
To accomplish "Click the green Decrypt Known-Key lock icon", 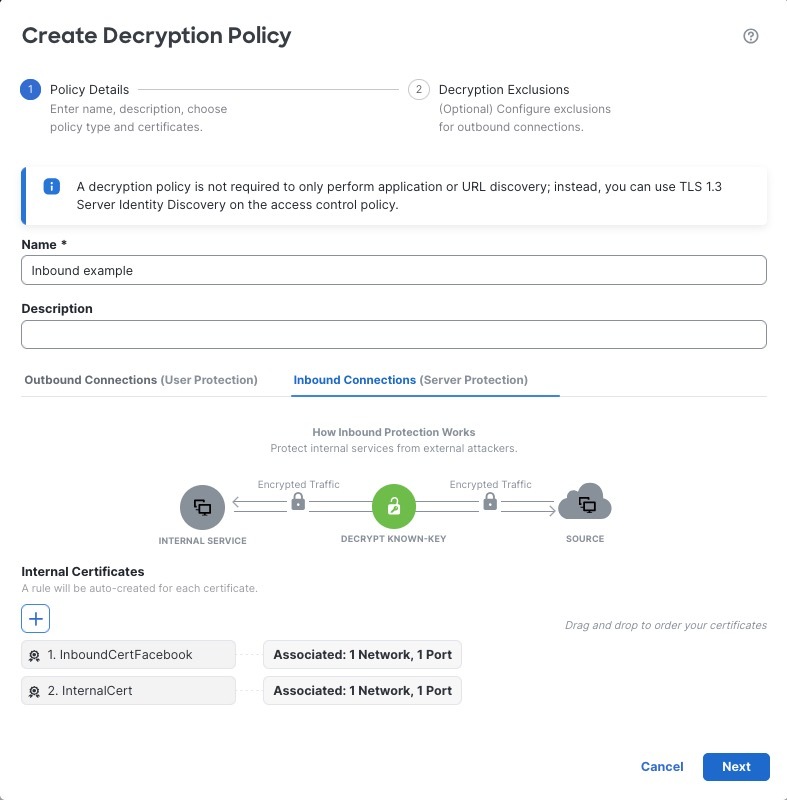I will (x=393, y=506).
